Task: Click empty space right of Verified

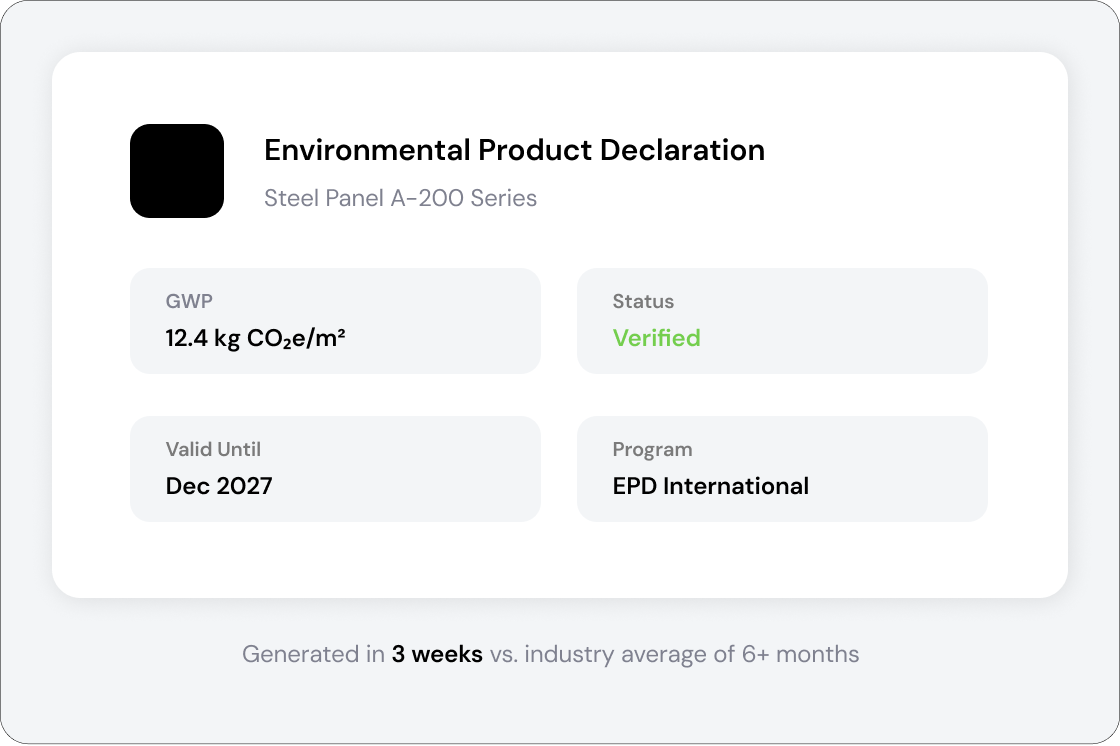Action: pos(850,338)
